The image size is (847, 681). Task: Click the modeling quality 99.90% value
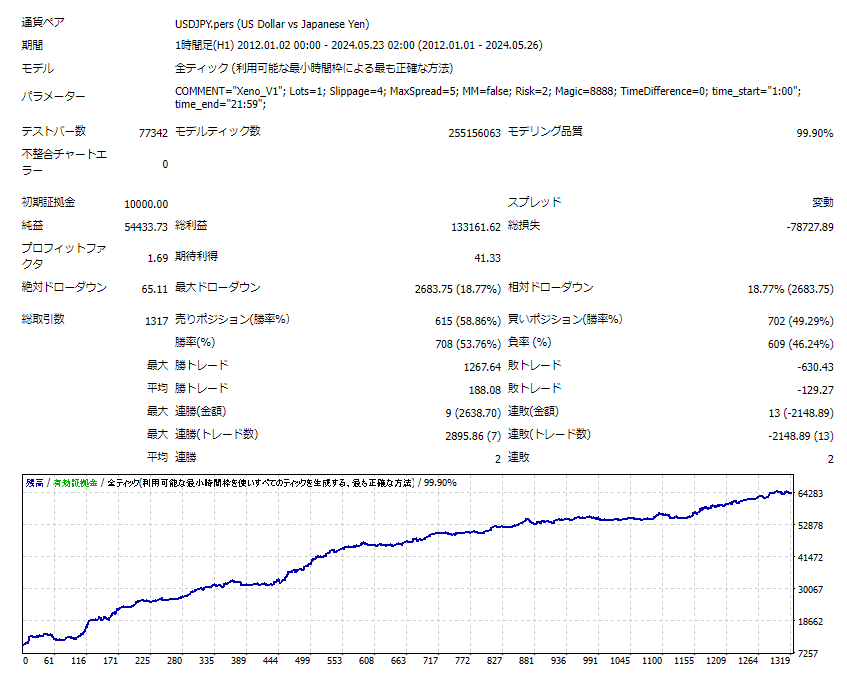click(x=815, y=133)
